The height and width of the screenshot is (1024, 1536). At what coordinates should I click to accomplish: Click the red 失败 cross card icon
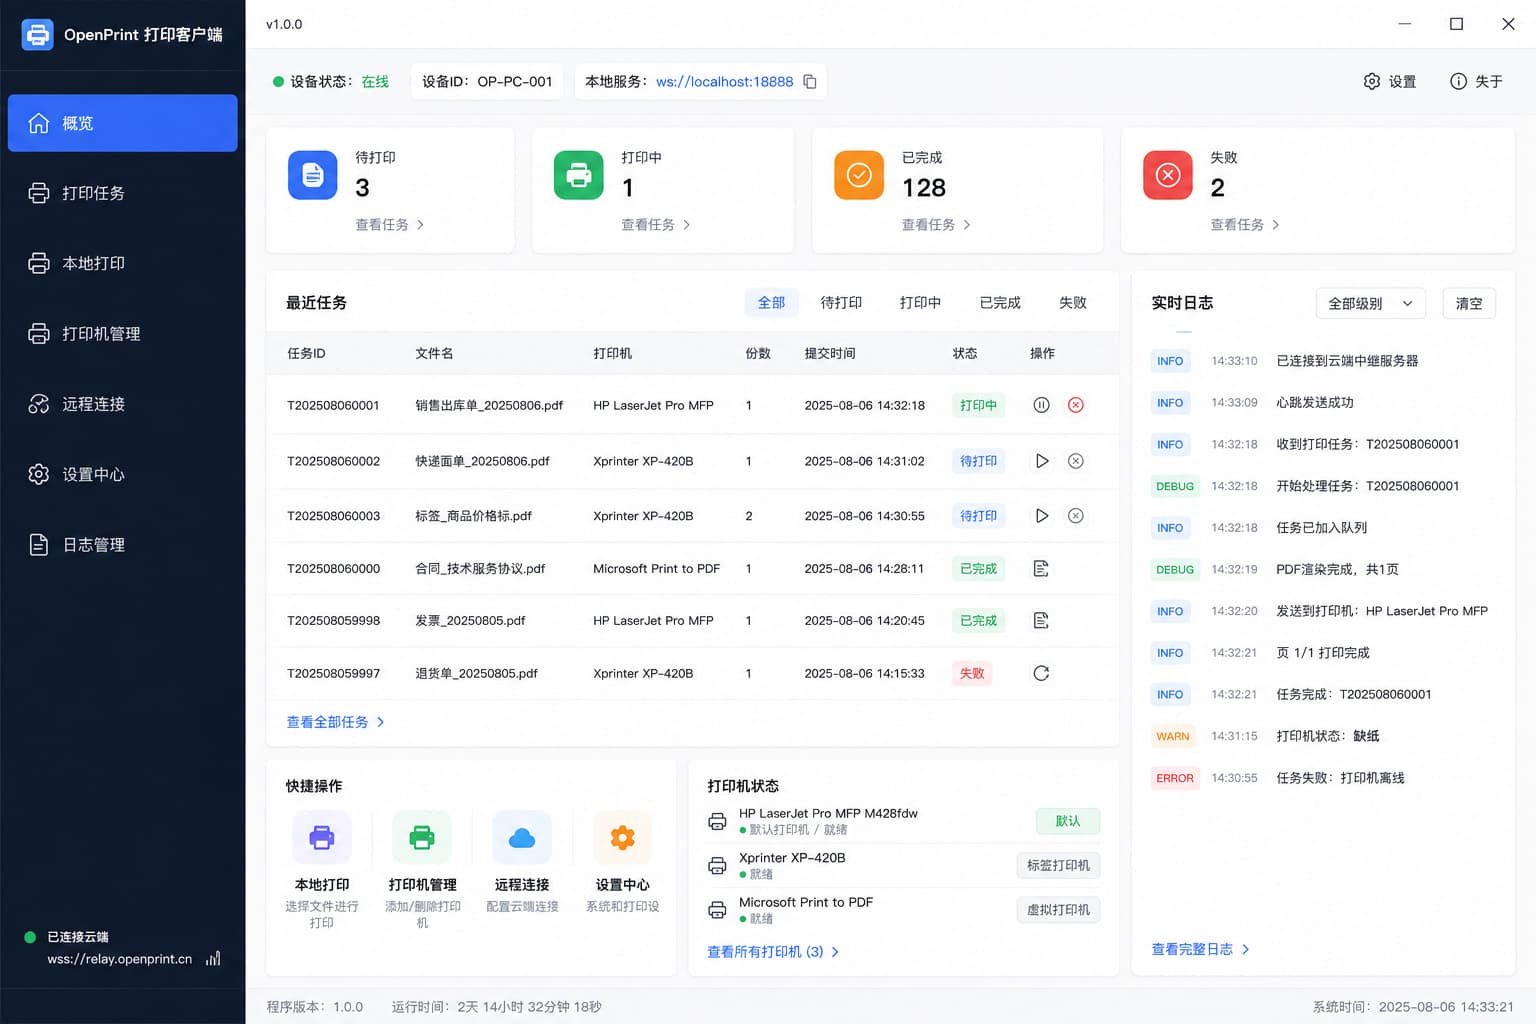(x=1168, y=175)
